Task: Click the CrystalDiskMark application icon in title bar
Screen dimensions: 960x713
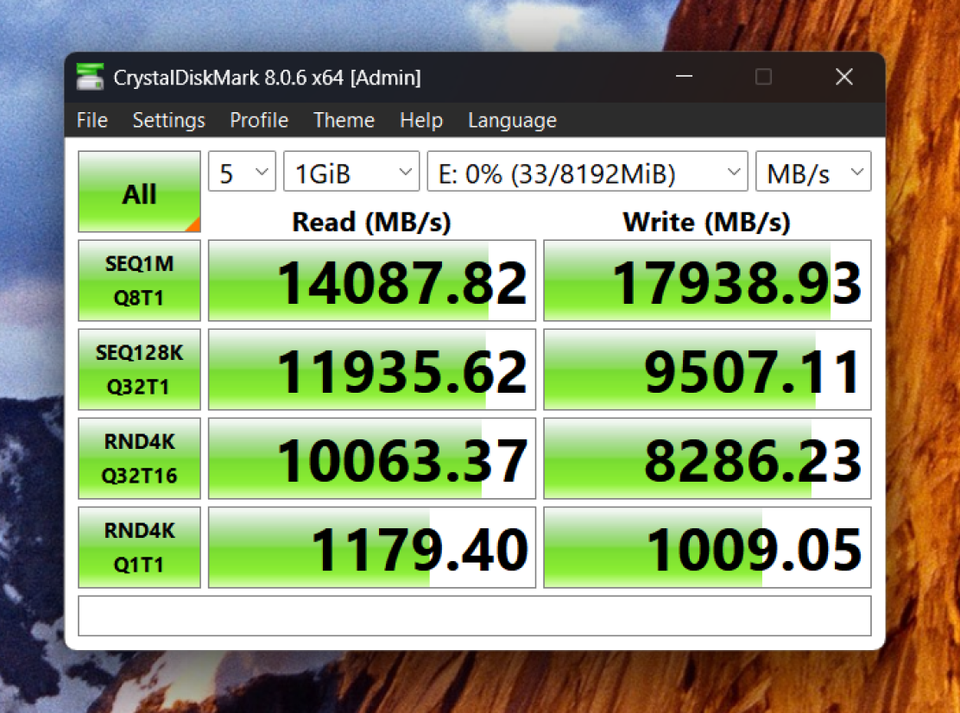Action: pos(90,77)
